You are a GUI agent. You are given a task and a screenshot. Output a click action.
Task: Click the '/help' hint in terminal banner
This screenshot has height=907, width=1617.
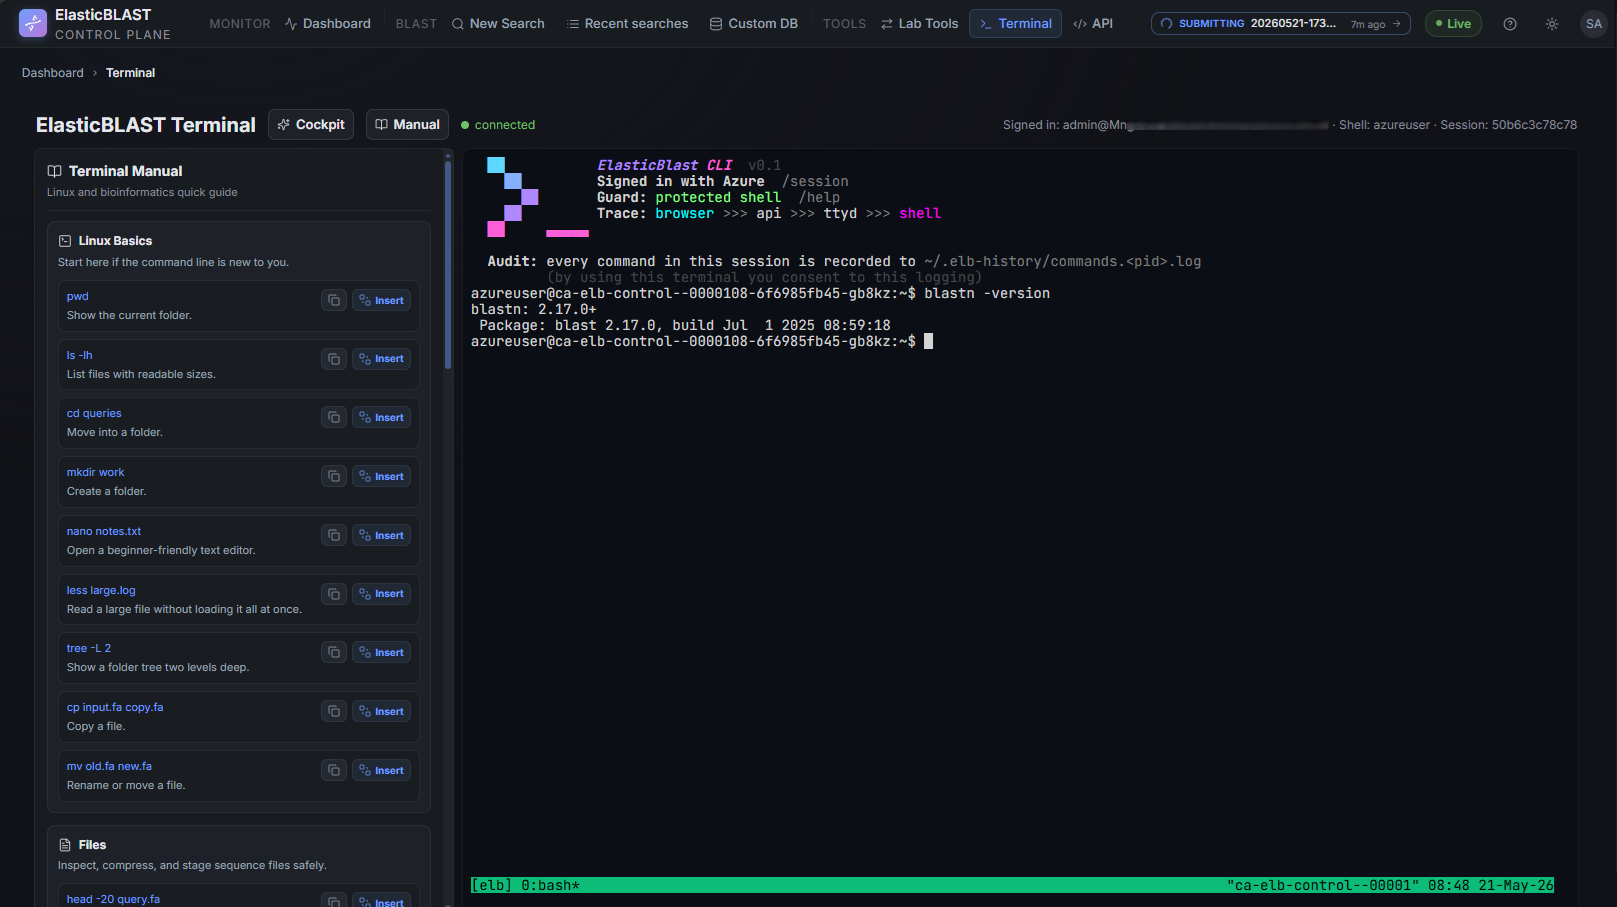(x=819, y=197)
